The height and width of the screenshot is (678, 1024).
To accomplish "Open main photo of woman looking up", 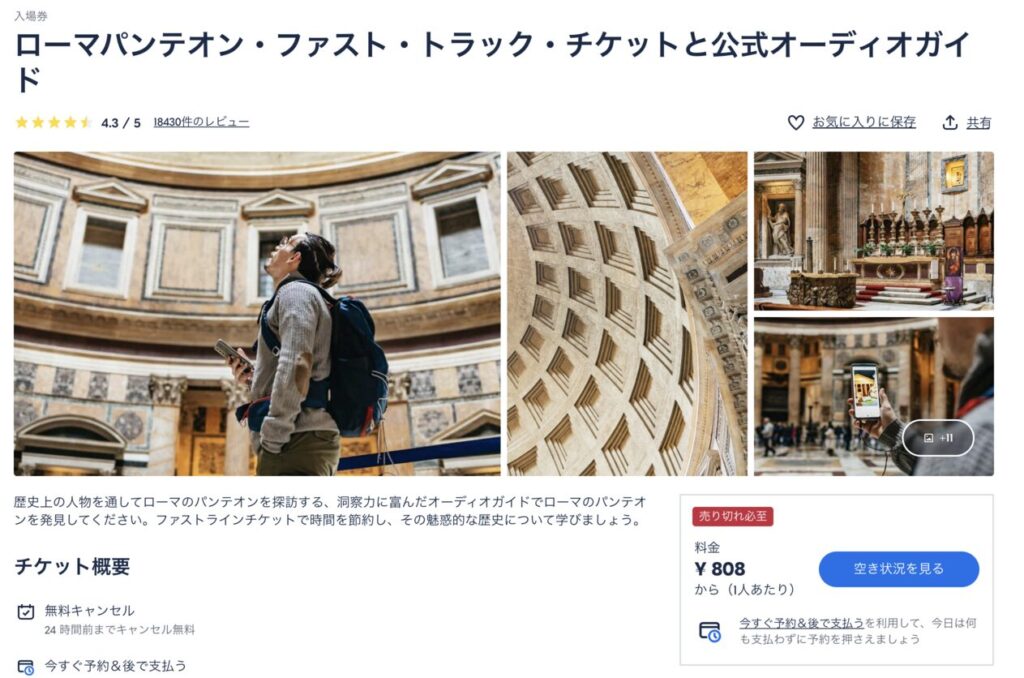I will point(257,314).
